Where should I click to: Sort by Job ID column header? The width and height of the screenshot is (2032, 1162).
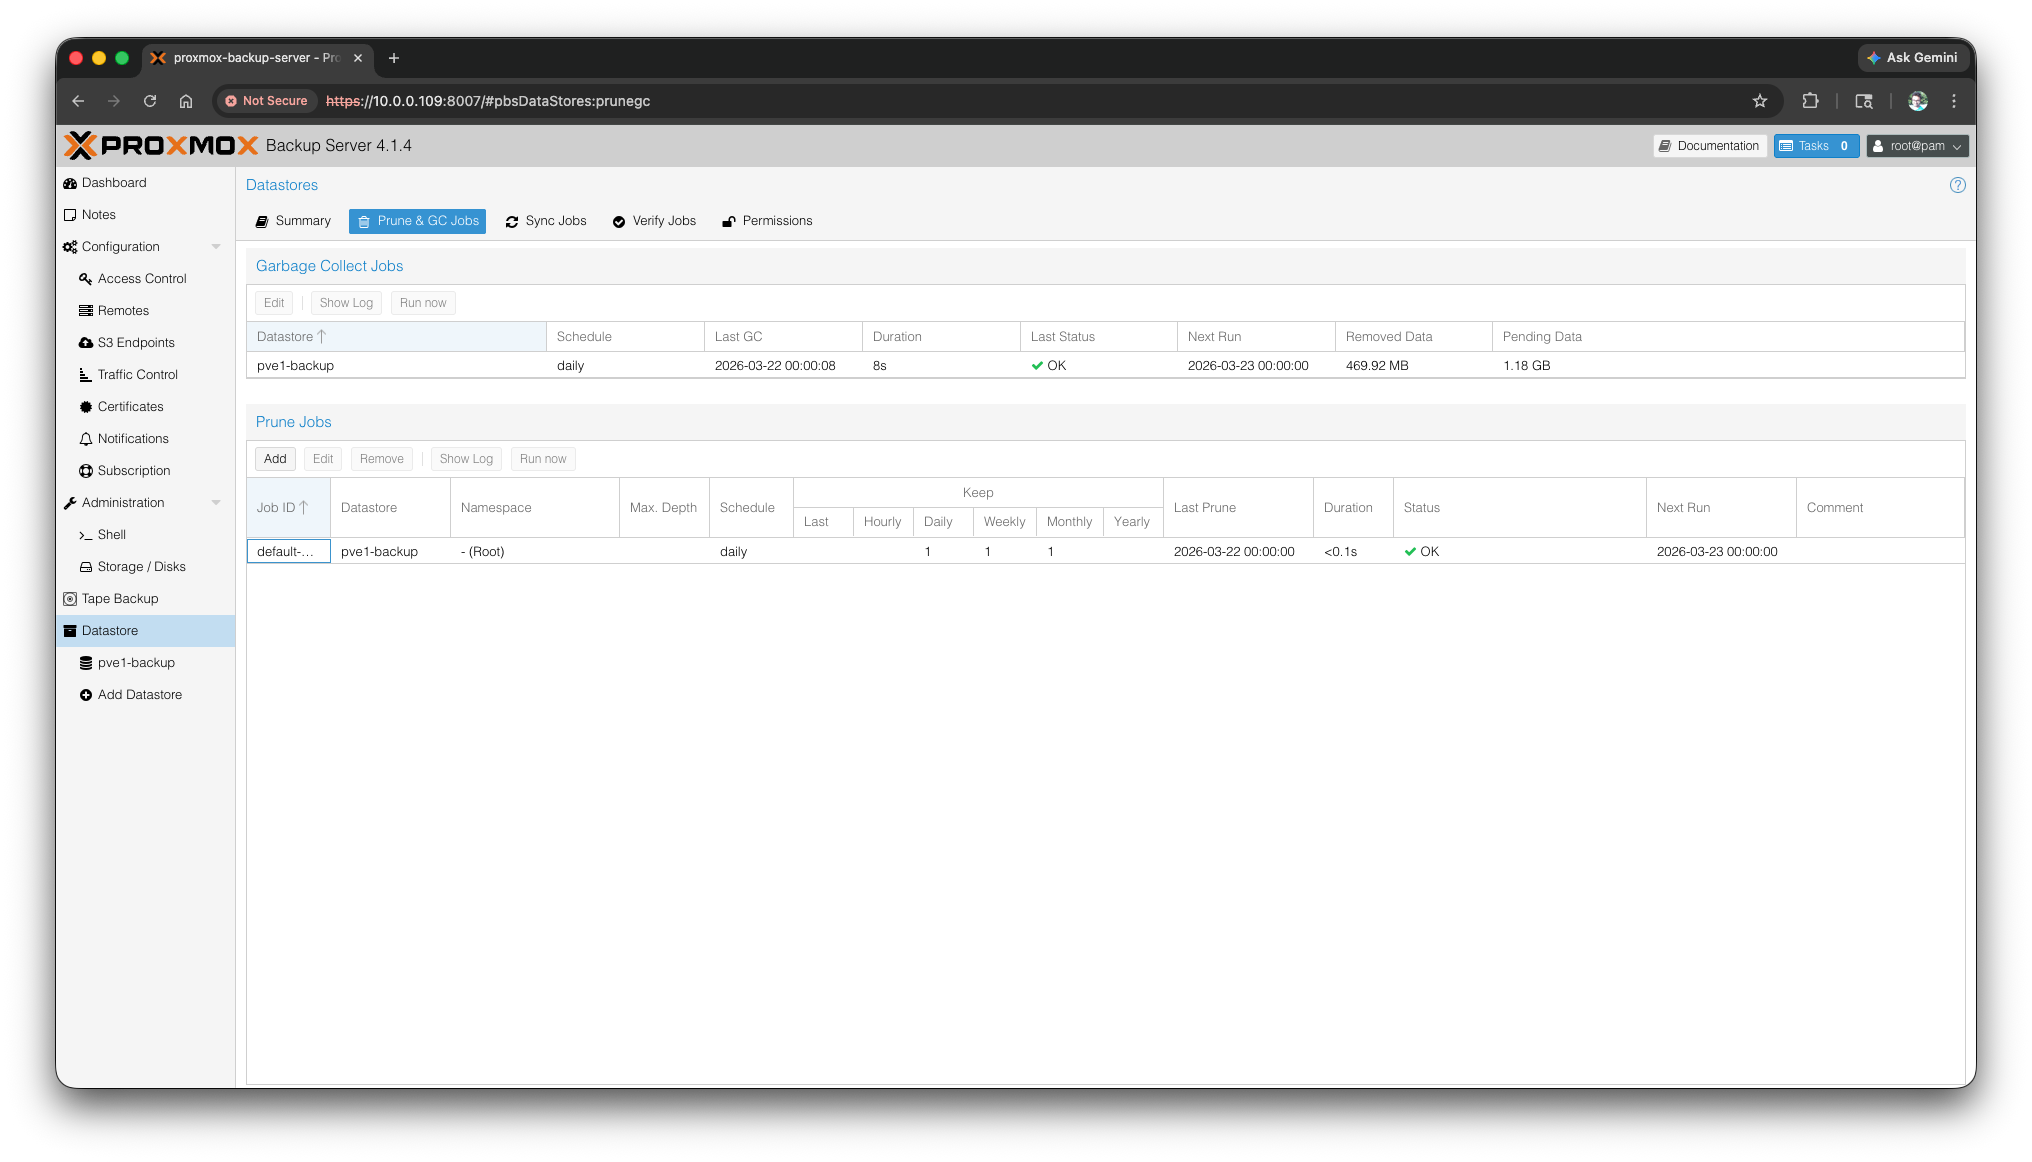[280, 508]
